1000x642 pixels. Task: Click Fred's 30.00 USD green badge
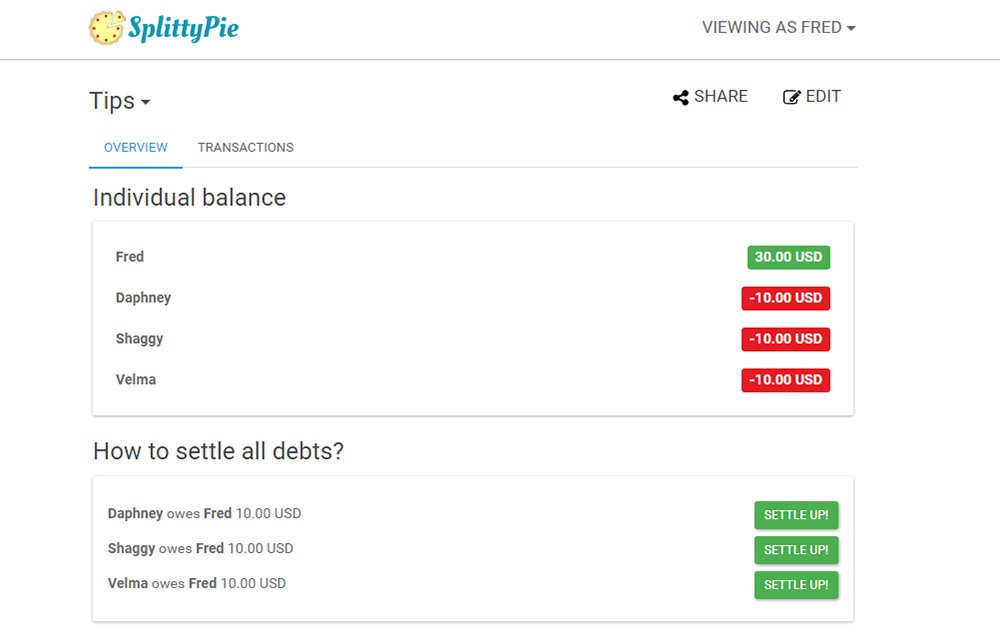(788, 258)
